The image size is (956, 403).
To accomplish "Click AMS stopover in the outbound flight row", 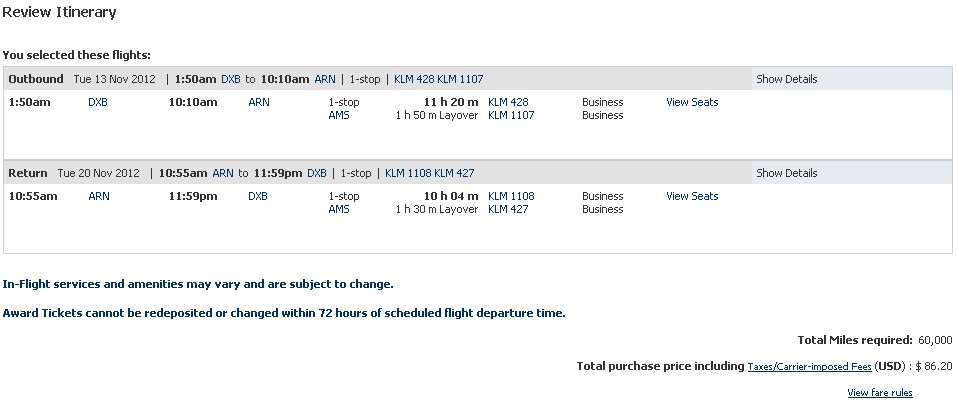I will click(x=339, y=115).
